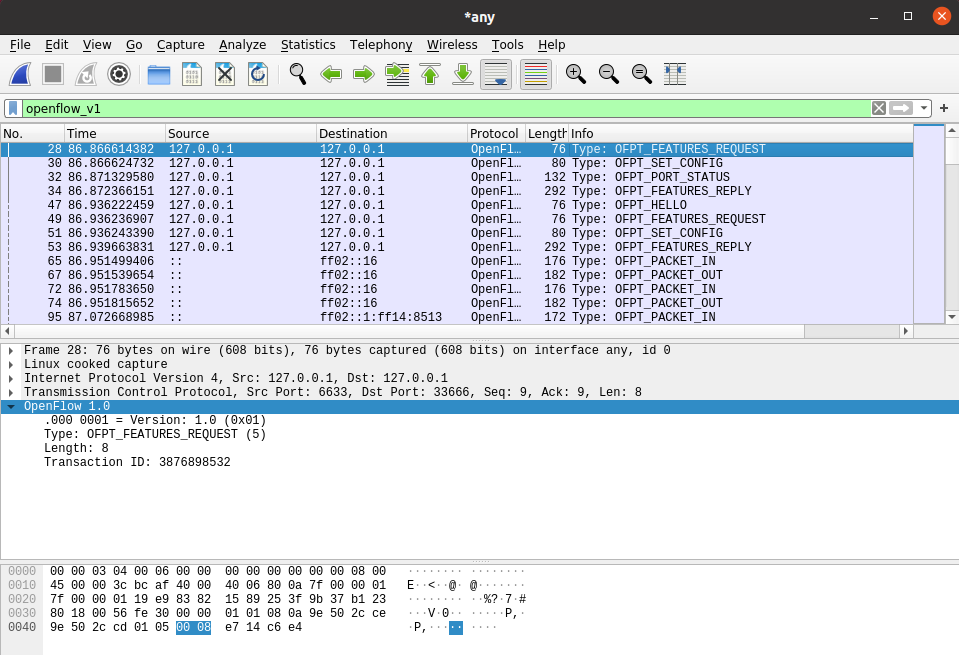Click the plus button to add filter button
Image resolution: width=959 pixels, height=655 pixels.
[943, 108]
